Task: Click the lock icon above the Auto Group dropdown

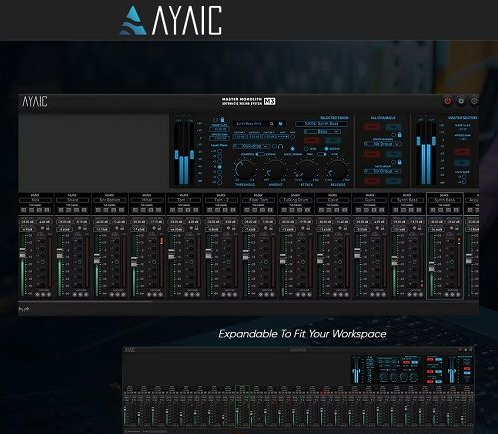Action: click(x=399, y=162)
